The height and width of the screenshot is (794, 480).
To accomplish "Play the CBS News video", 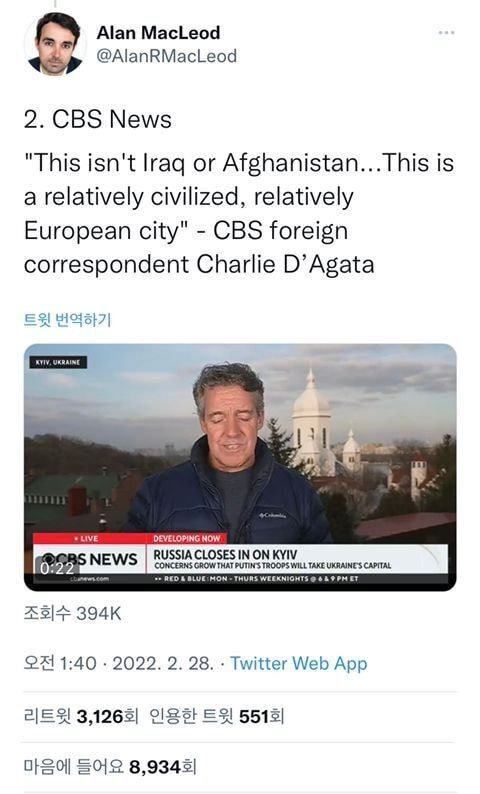I will (240, 467).
